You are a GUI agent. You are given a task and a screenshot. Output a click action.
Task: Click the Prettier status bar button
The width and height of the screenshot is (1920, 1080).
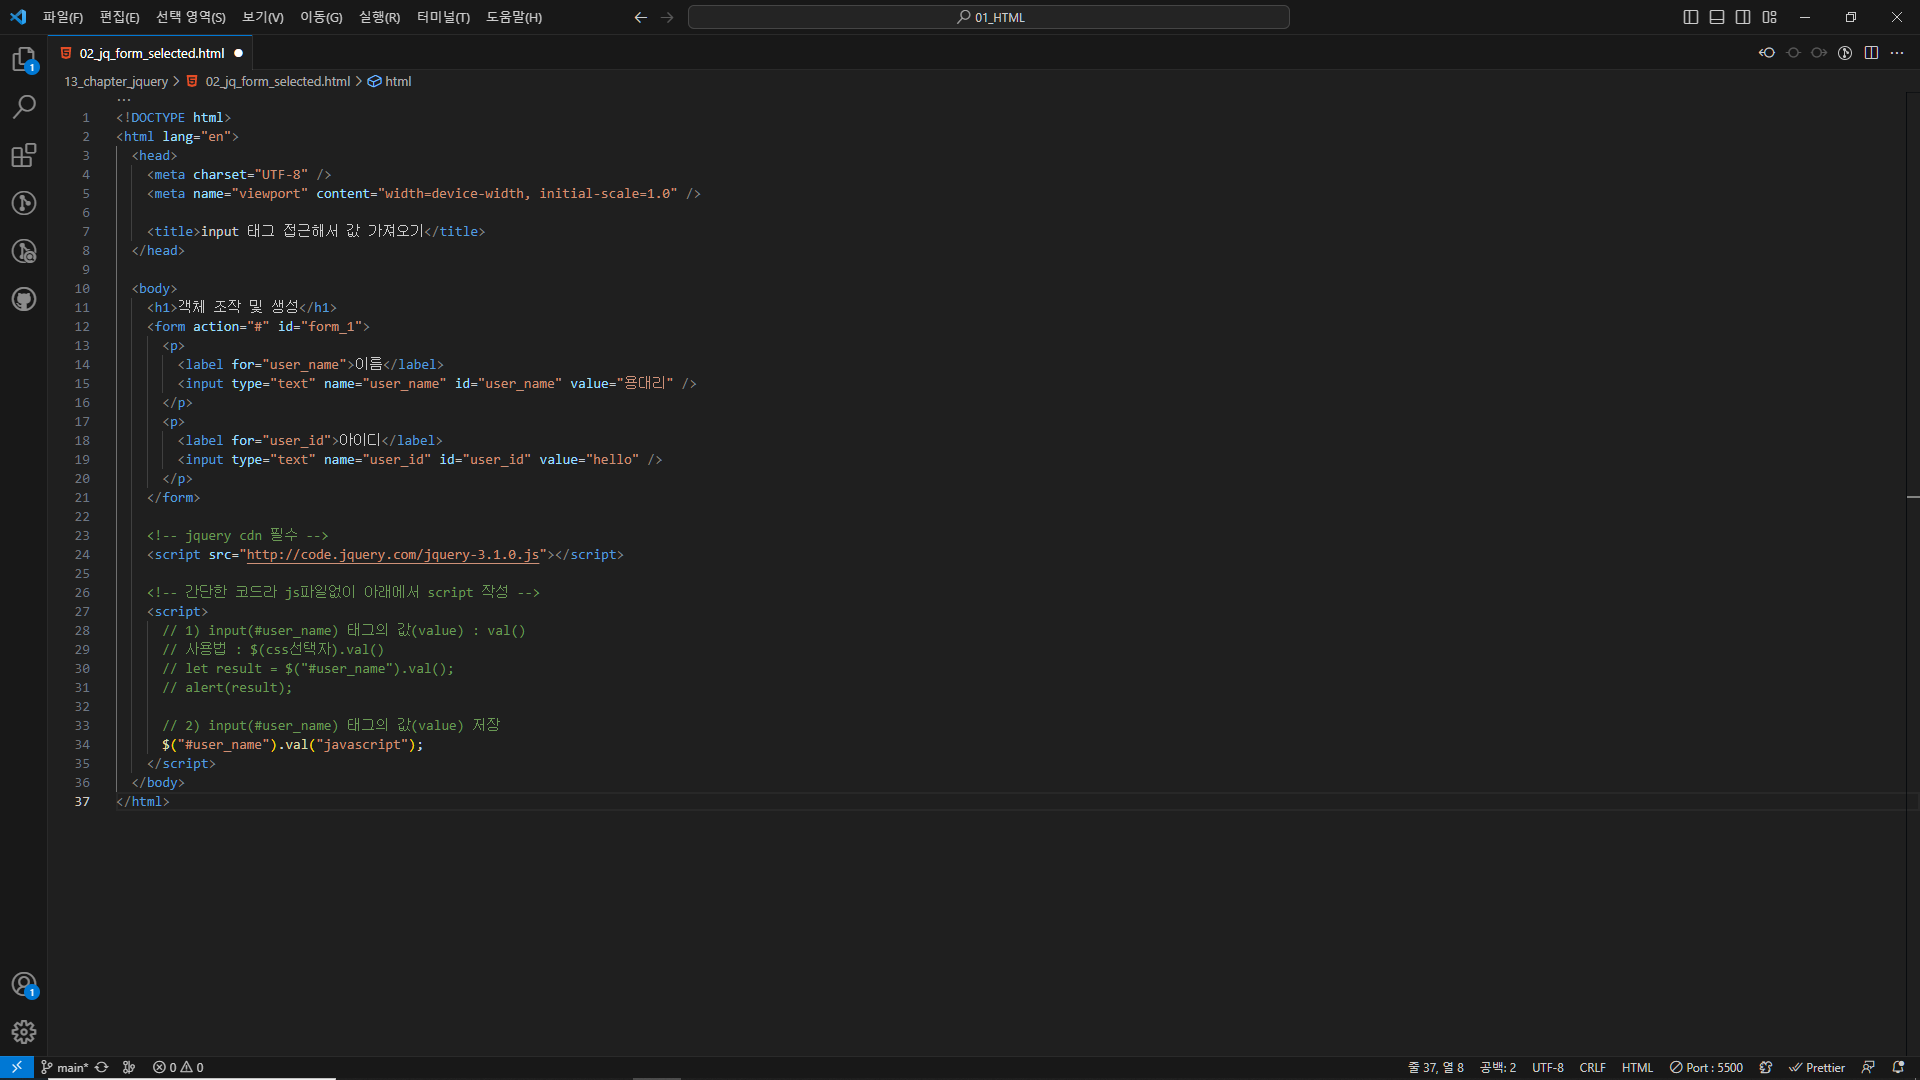point(1817,1068)
